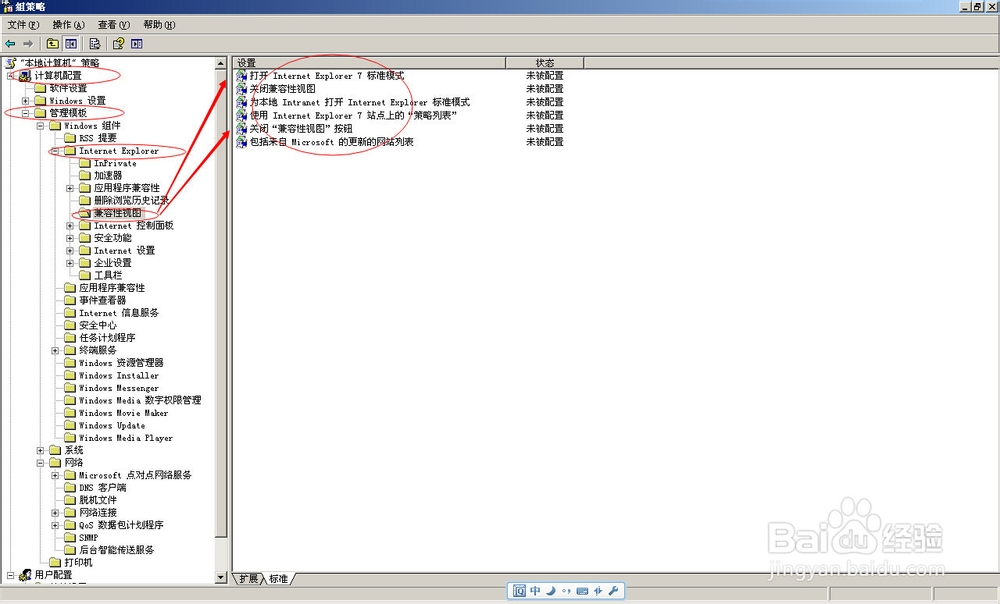Select 事件查看器 in the tree
The width and height of the screenshot is (1000, 604).
coord(103,300)
